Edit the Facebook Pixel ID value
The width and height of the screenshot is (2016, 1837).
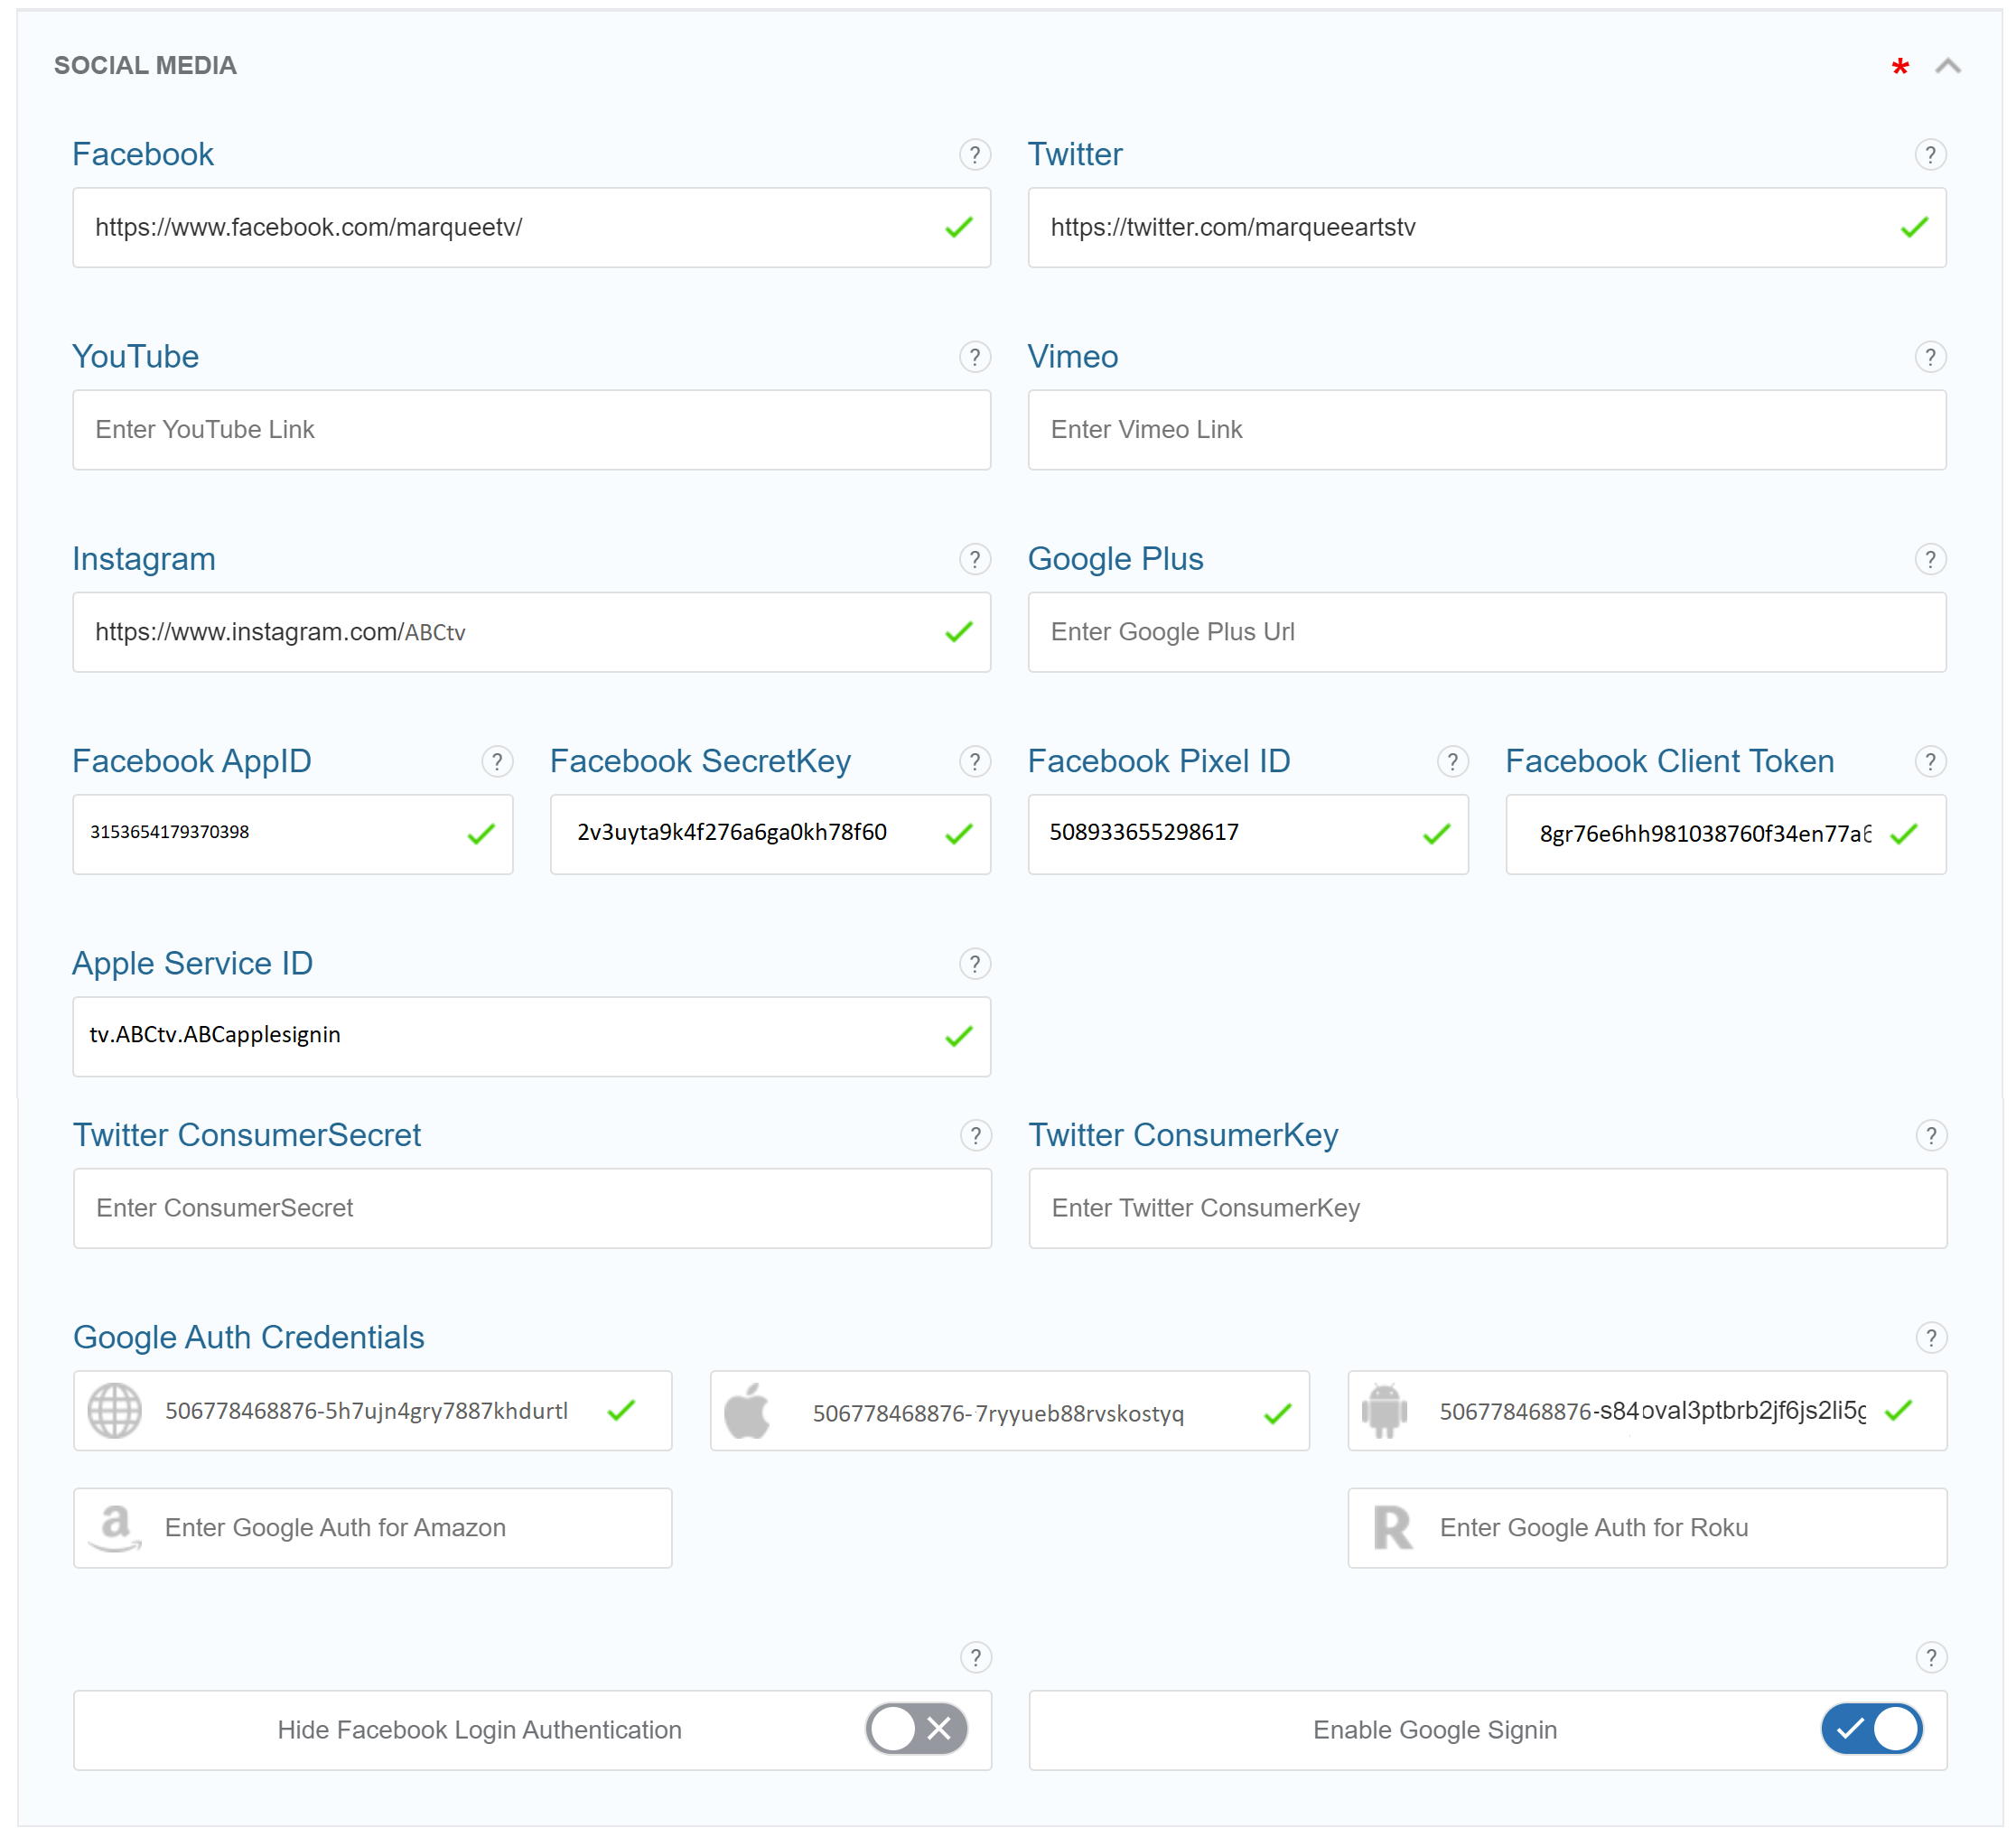pos(1248,834)
